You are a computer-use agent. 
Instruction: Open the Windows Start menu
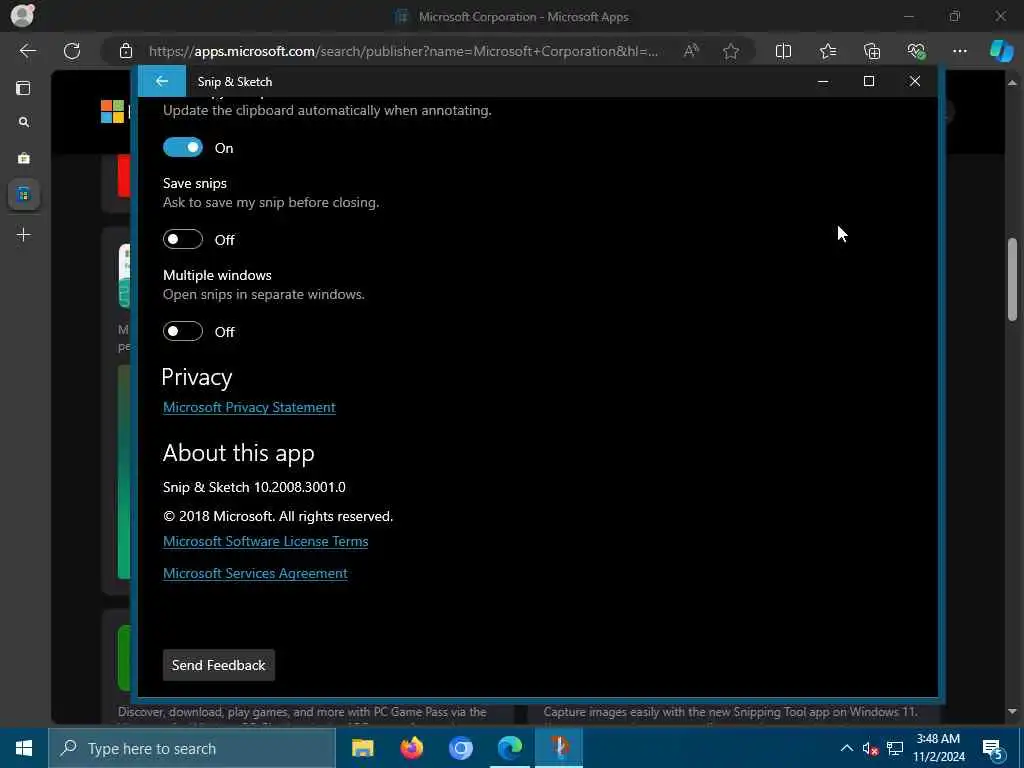pyautogui.click(x=24, y=748)
